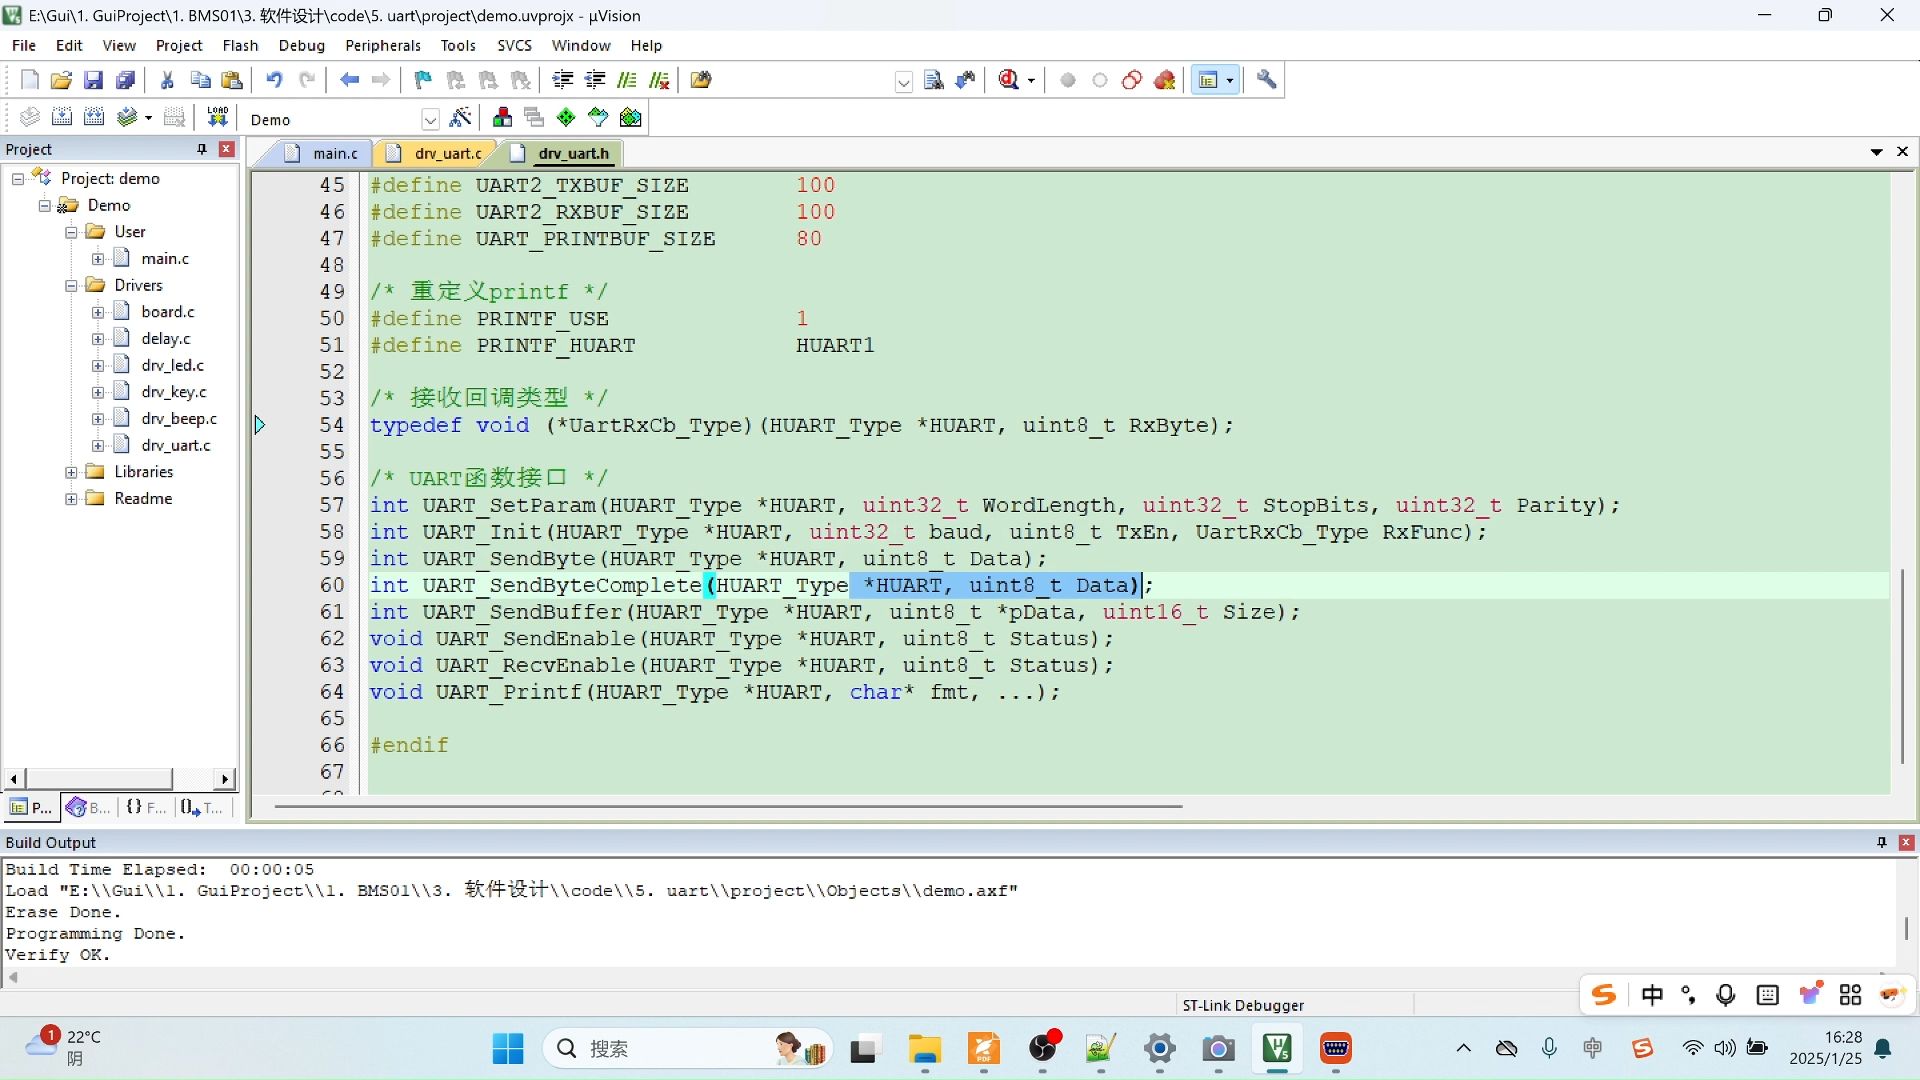Viewport: 1920px width, 1080px height.
Task: Toggle pin on Build Output panel
Action: (x=1881, y=842)
